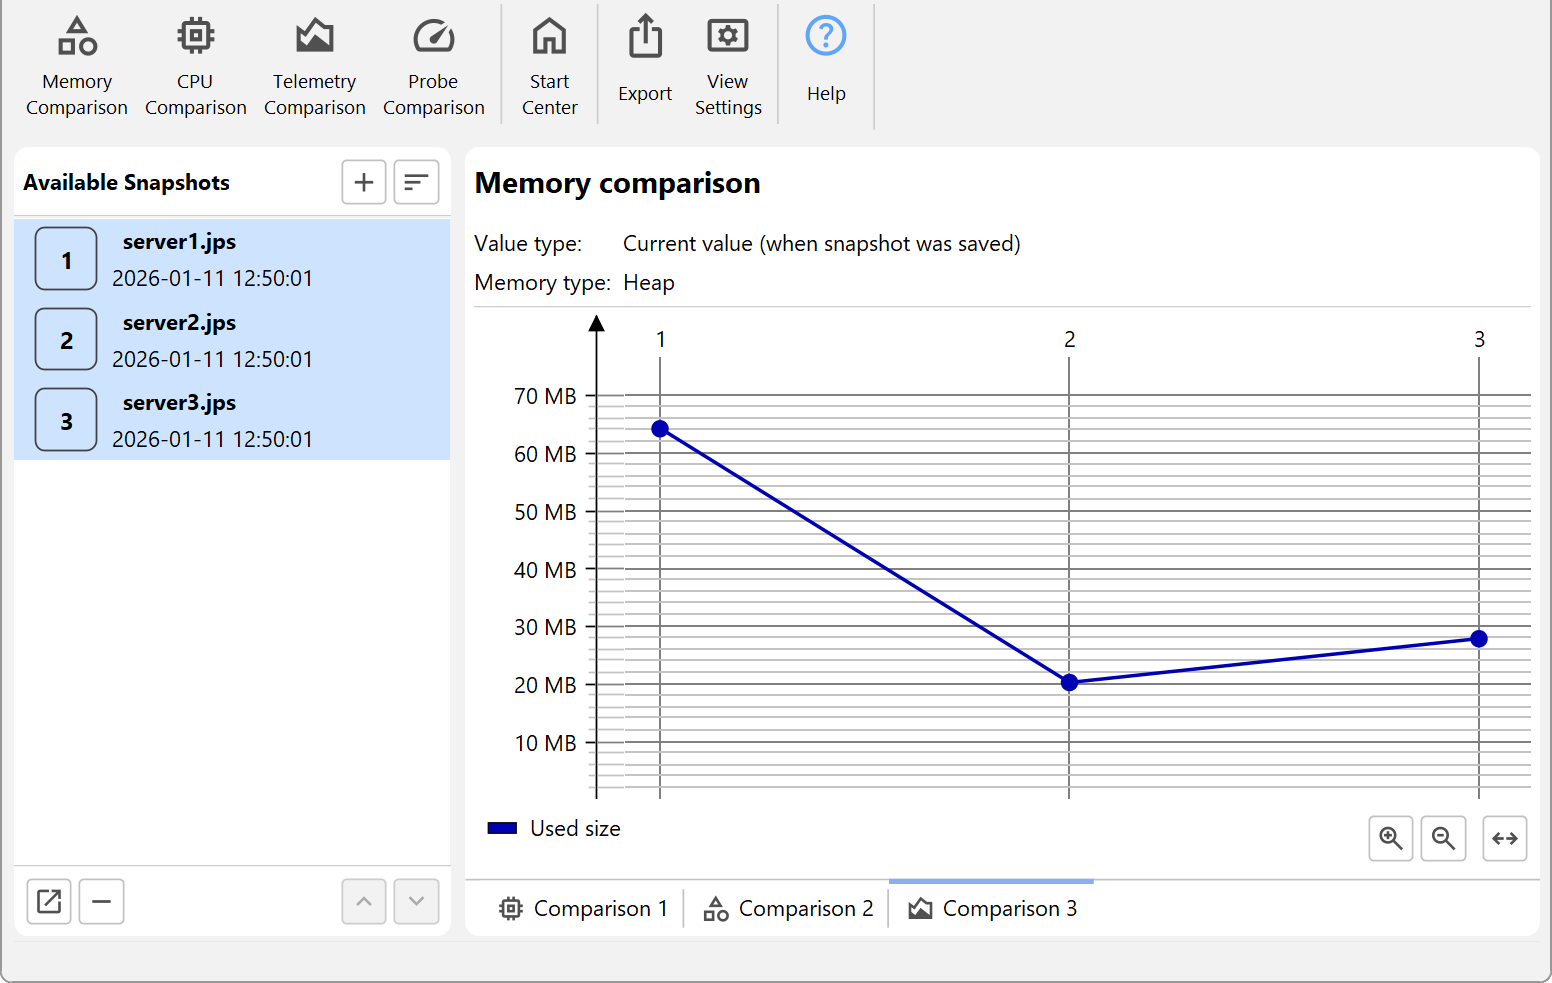Click the snapshot 2 data point on chart
Screen dimensions: 1552x983
click(x=1069, y=682)
